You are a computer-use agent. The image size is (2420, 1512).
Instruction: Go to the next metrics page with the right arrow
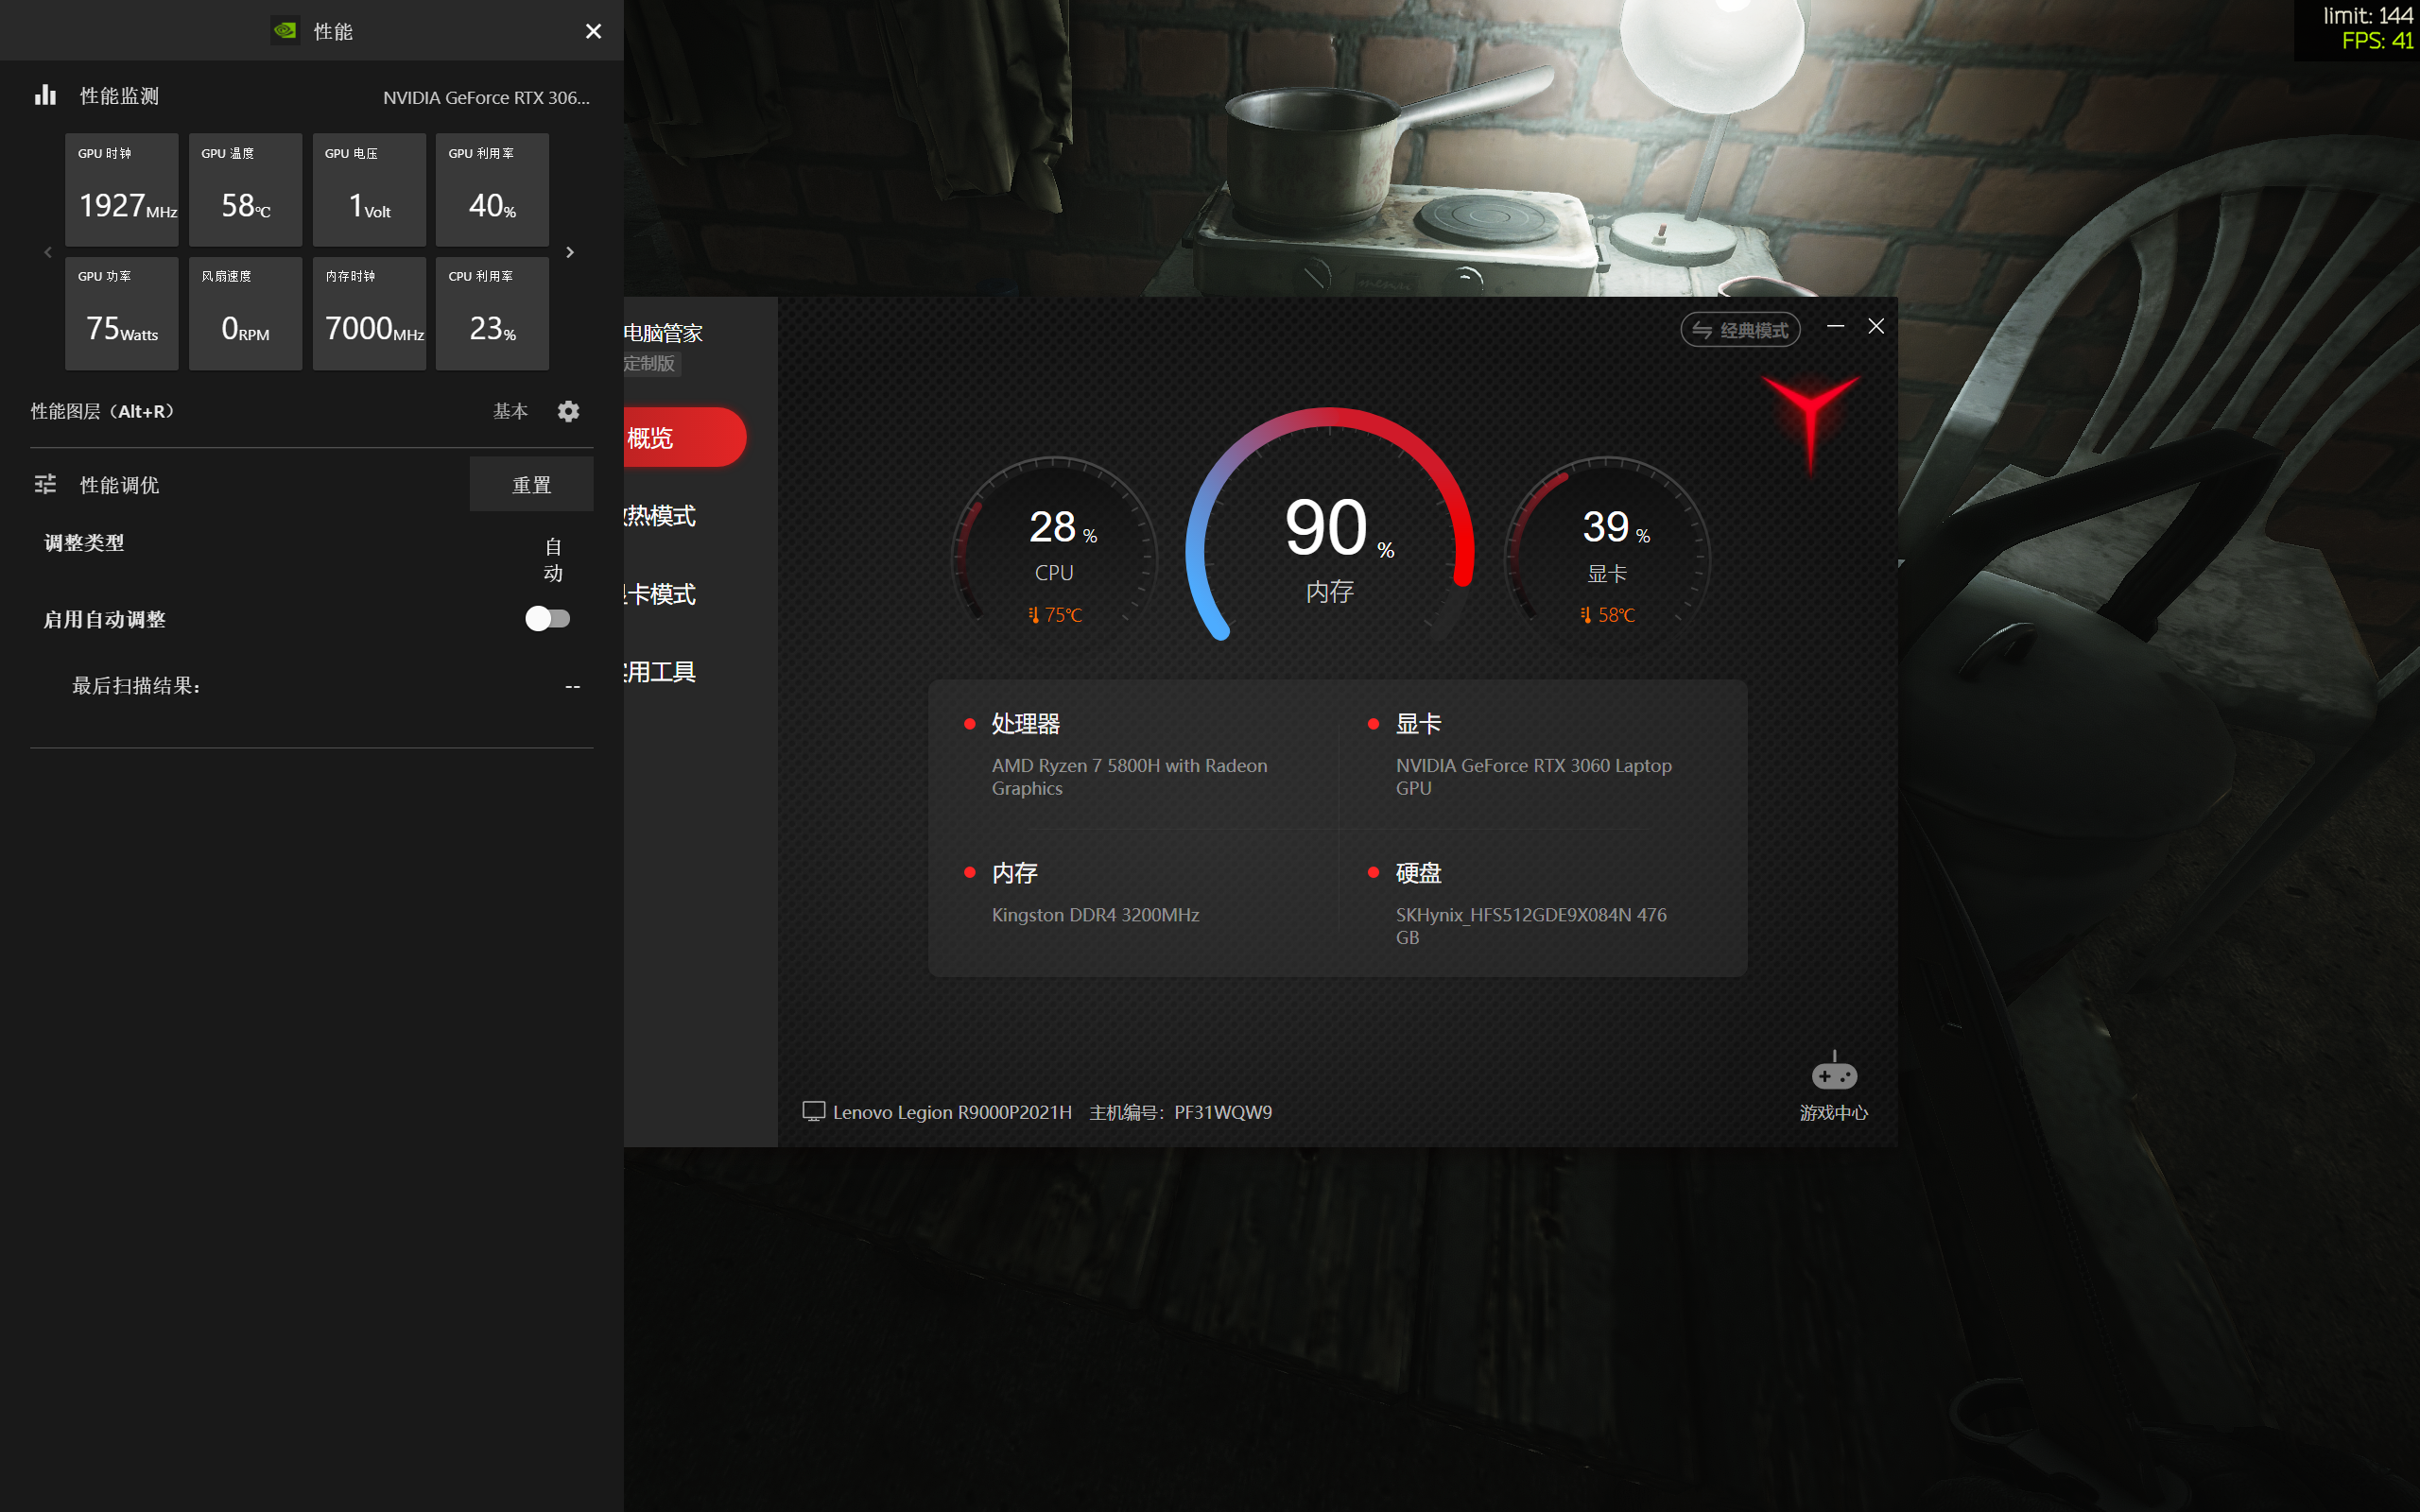click(x=570, y=252)
